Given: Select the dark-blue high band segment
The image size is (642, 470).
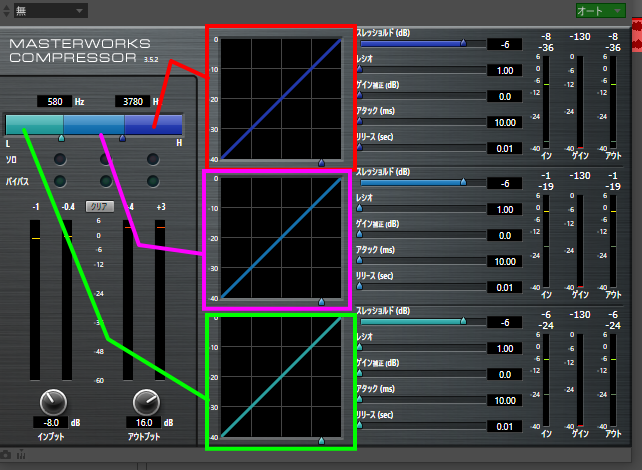Looking at the screenshot, I should (153, 125).
